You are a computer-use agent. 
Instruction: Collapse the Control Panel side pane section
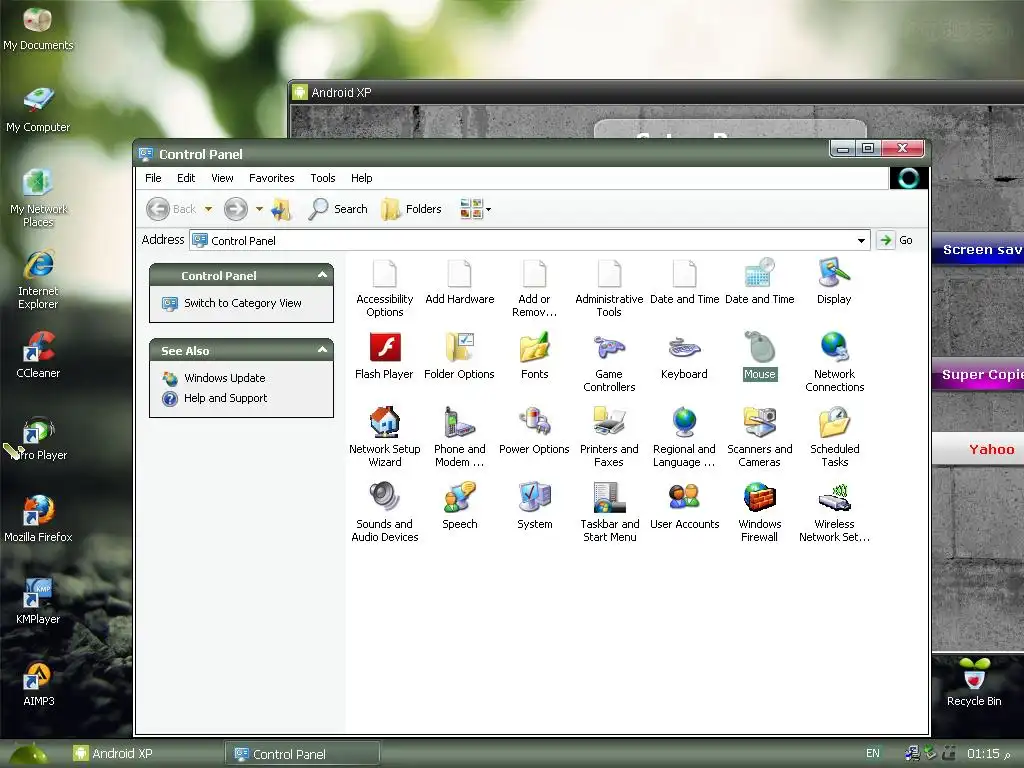pos(322,275)
